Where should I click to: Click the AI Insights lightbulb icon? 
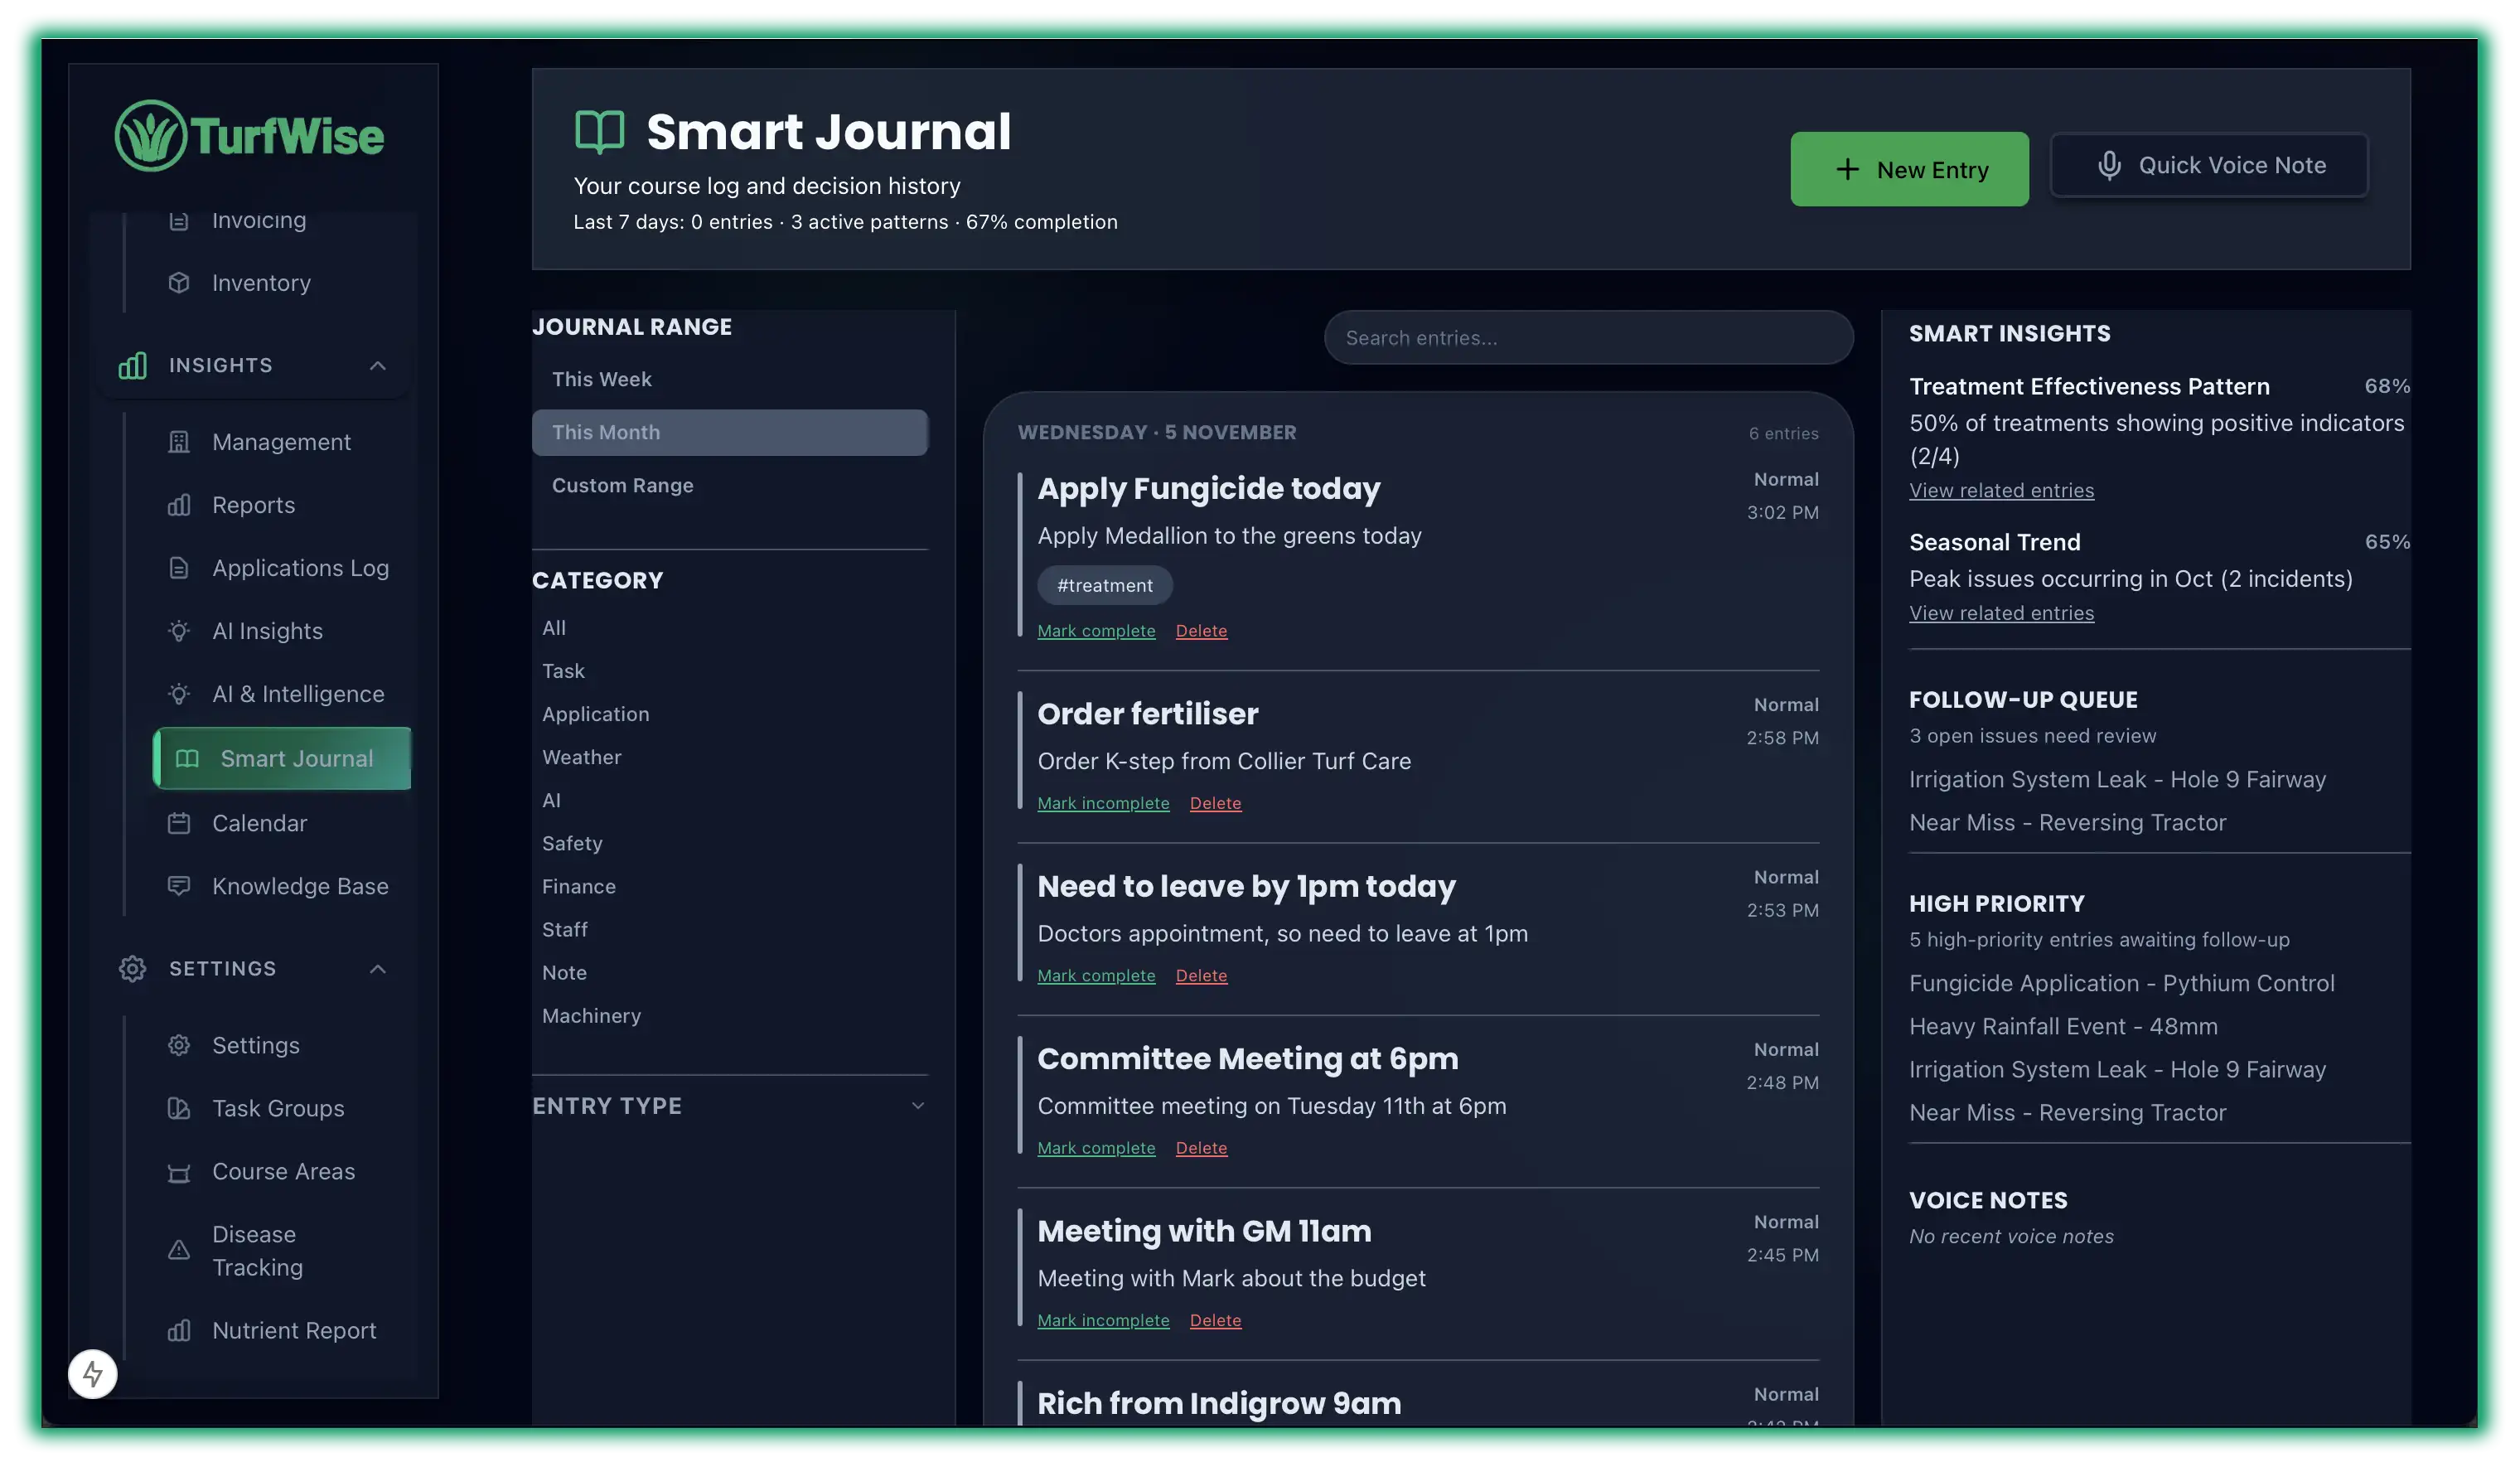[x=179, y=631]
